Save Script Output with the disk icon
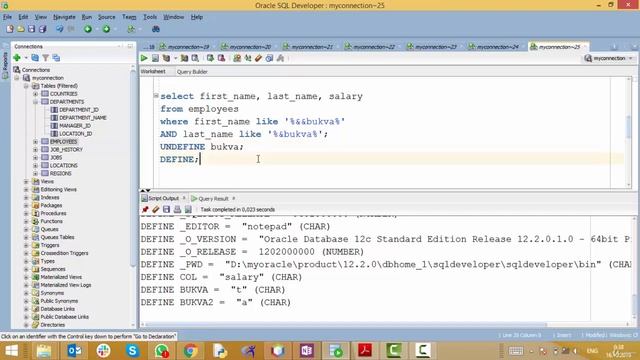The height and width of the screenshot is (360, 640). (167, 209)
